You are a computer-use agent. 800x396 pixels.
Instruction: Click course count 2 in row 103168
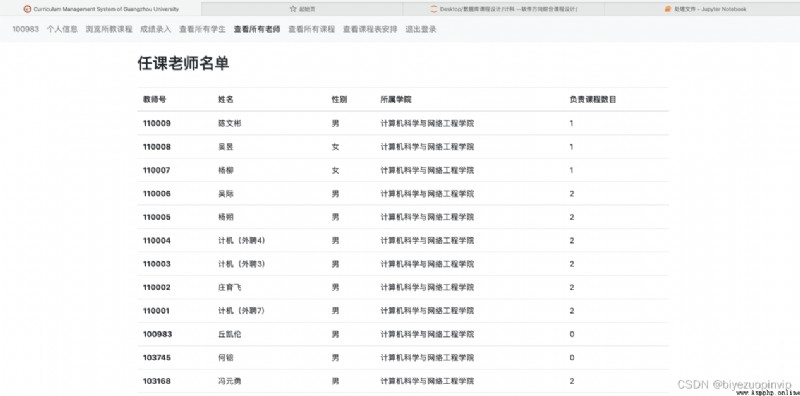(572, 381)
